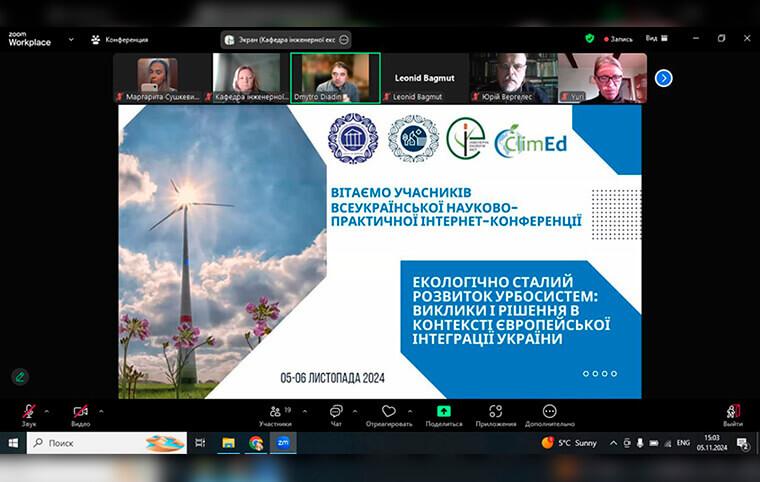Viewport: 760px width, 482px height.
Task: Select Dmytro Diadin video thumbnail
Action: [335, 78]
